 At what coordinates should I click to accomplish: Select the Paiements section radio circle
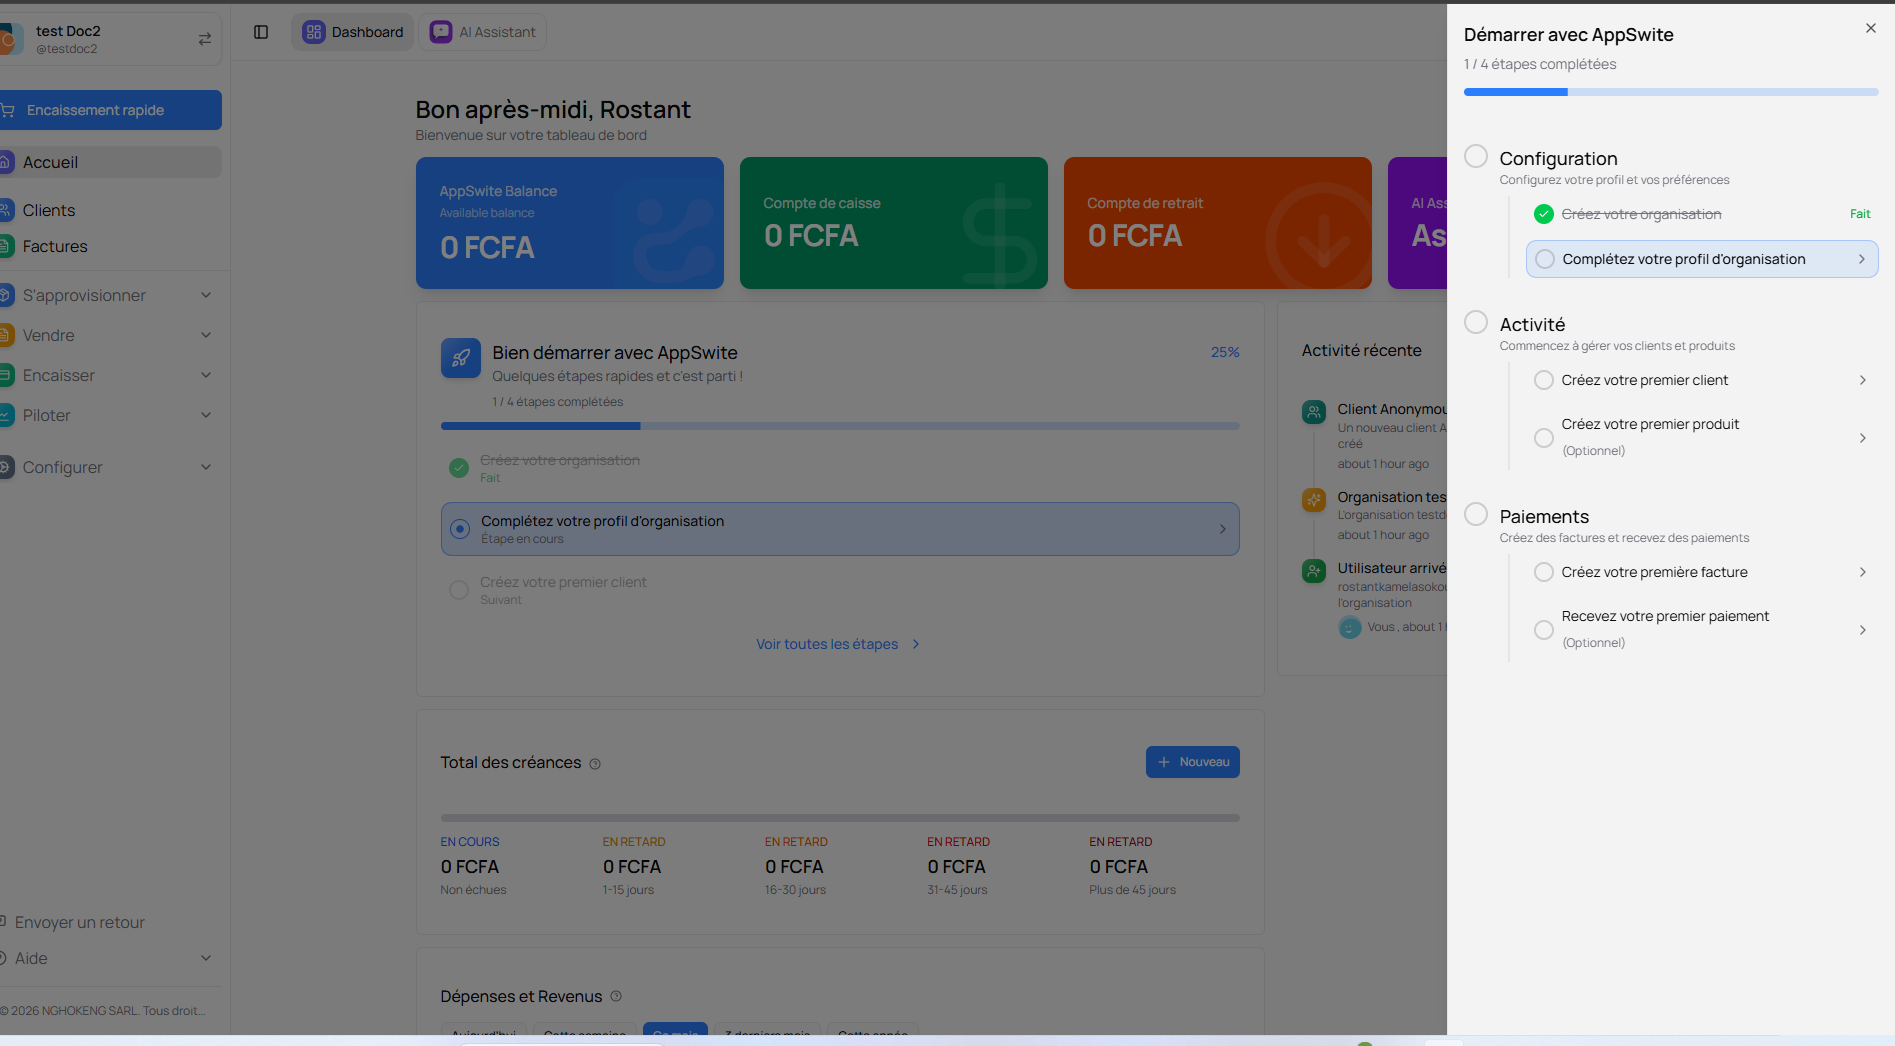1475,514
